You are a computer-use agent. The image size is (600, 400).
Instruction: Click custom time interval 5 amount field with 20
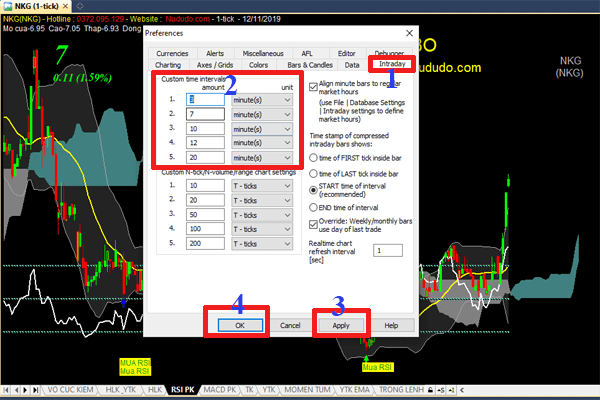point(205,157)
